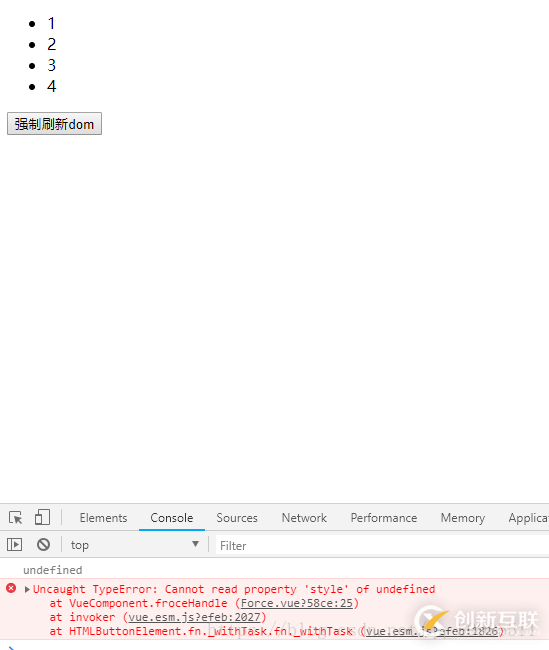Show the console sidebar panel icon

15,544
